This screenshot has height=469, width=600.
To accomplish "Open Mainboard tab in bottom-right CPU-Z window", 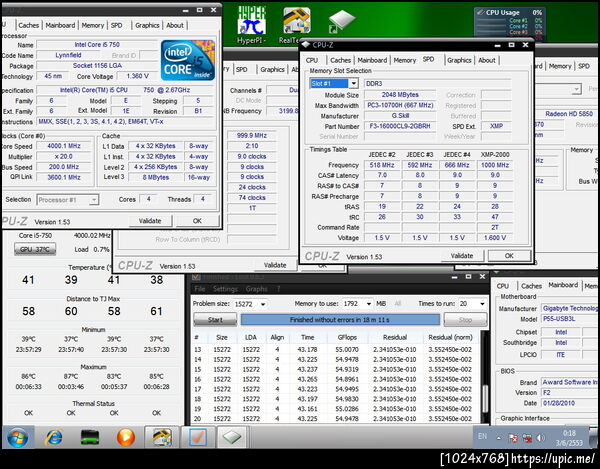I will click(563, 285).
